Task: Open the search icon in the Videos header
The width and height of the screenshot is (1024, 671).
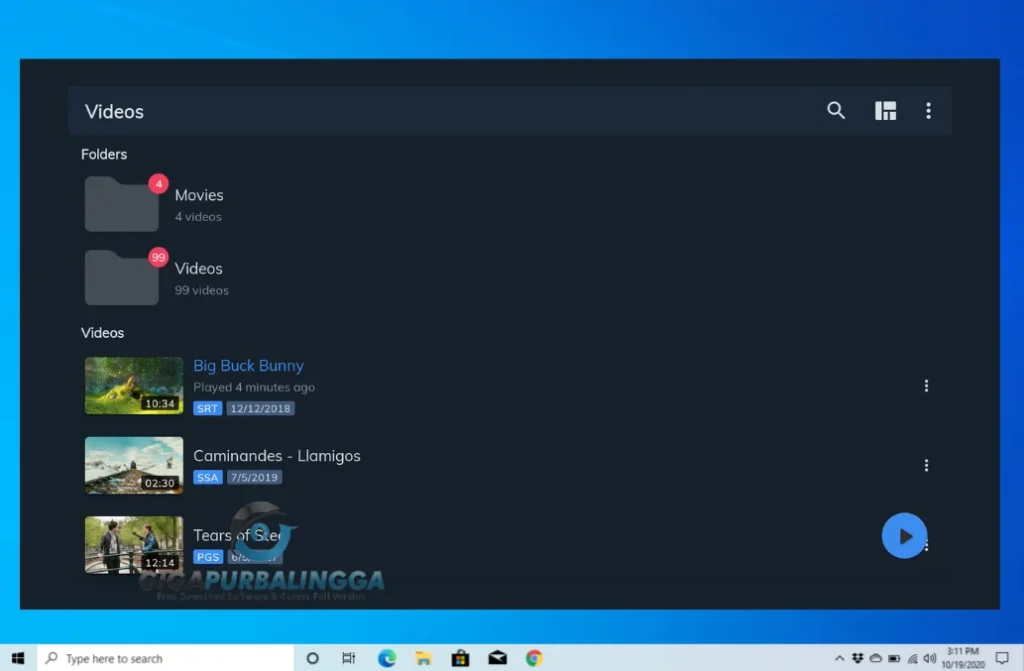Action: click(836, 111)
